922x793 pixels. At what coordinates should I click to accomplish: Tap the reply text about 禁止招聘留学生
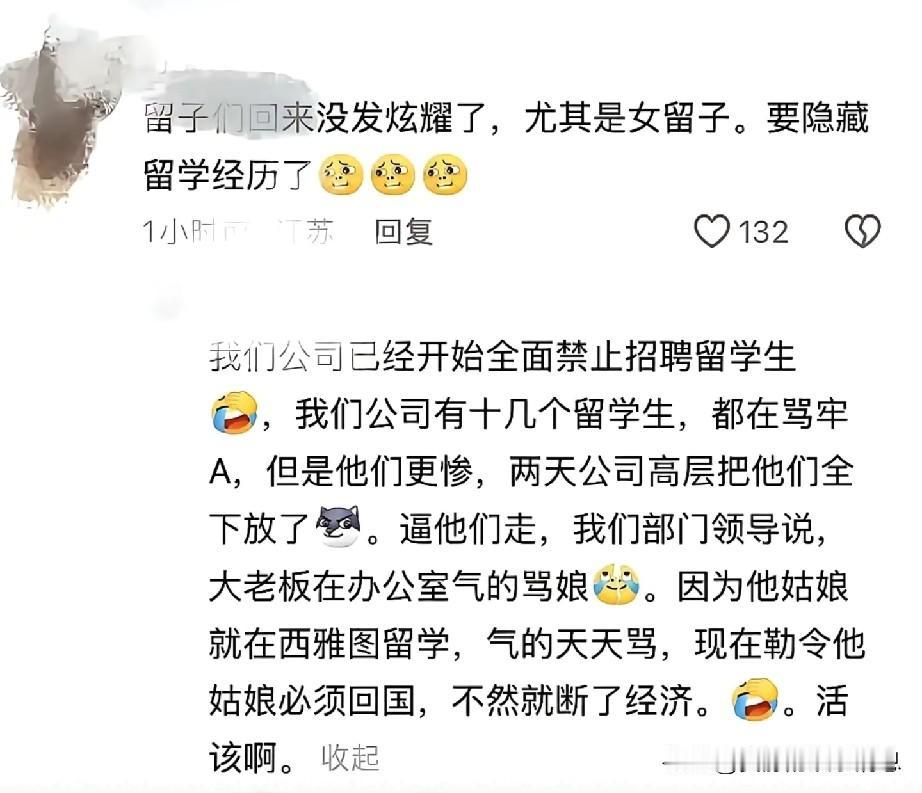click(x=502, y=356)
